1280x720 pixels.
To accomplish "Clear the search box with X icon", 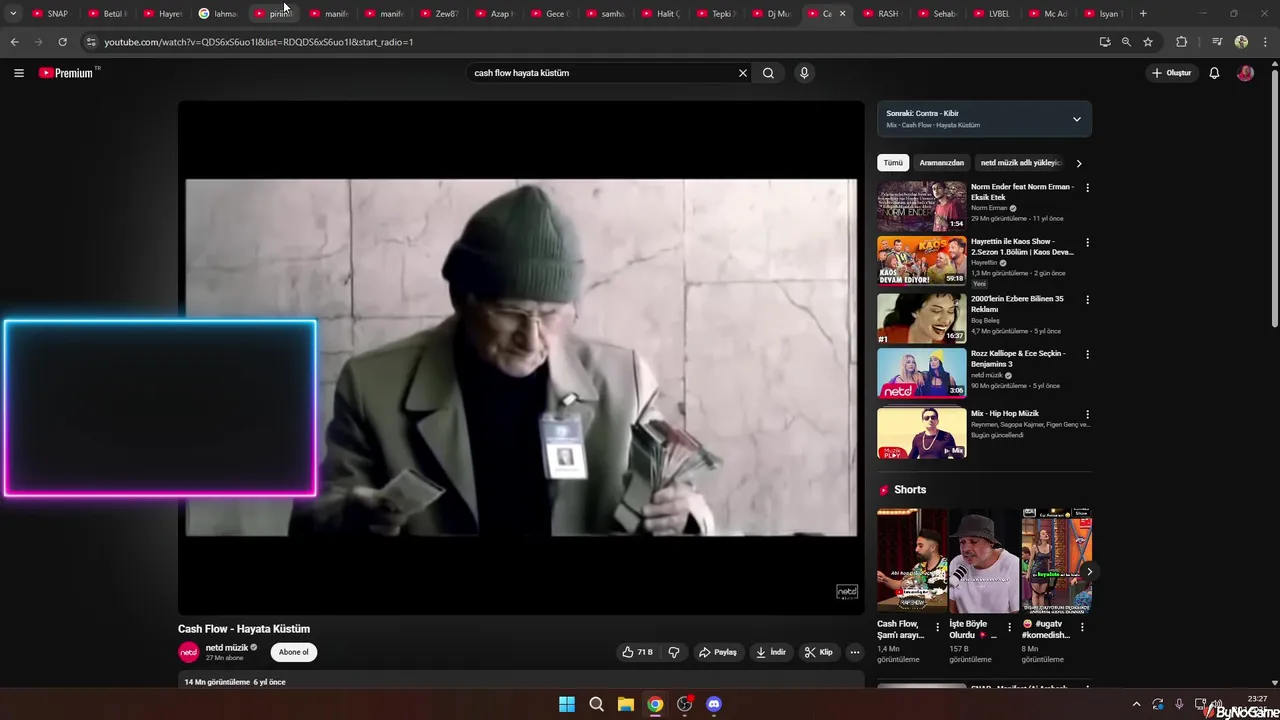I will click(x=743, y=73).
